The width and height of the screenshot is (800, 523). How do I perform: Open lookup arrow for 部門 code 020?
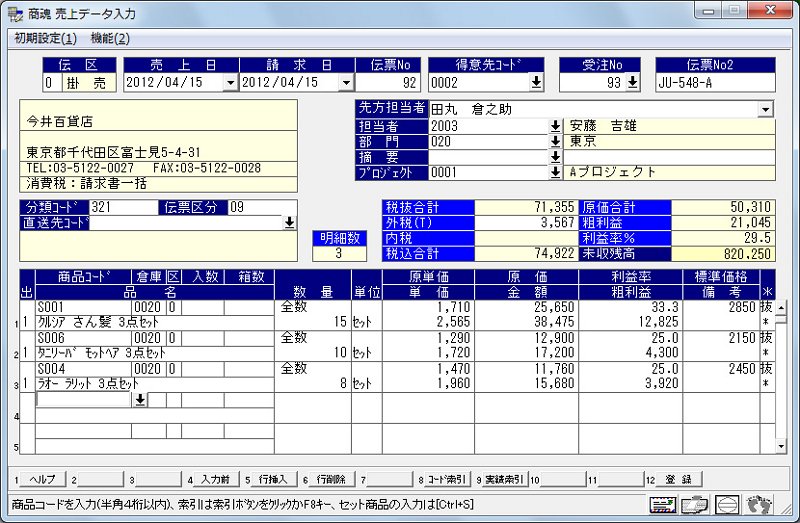[x=555, y=141]
